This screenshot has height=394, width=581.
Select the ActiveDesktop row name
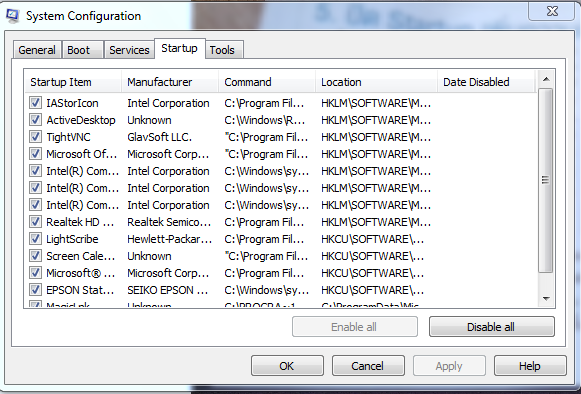click(x=81, y=120)
